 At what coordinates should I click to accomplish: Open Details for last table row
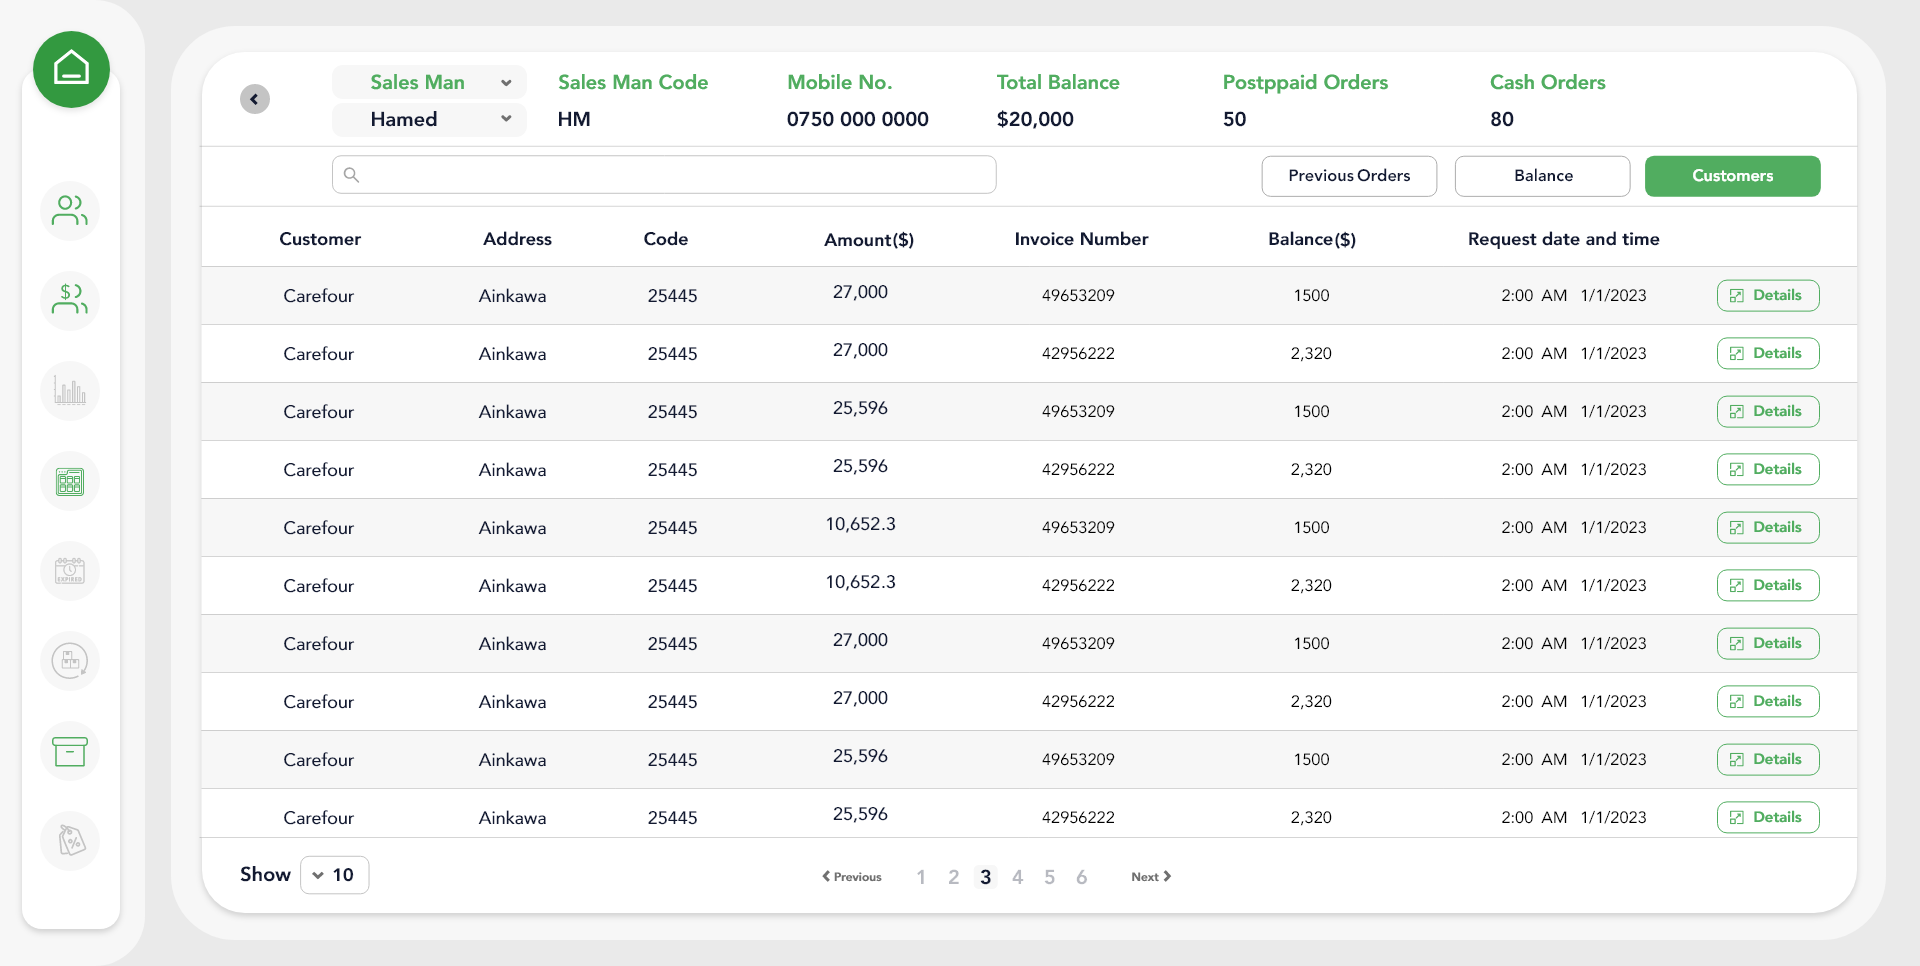click(x=1768, y=817)
